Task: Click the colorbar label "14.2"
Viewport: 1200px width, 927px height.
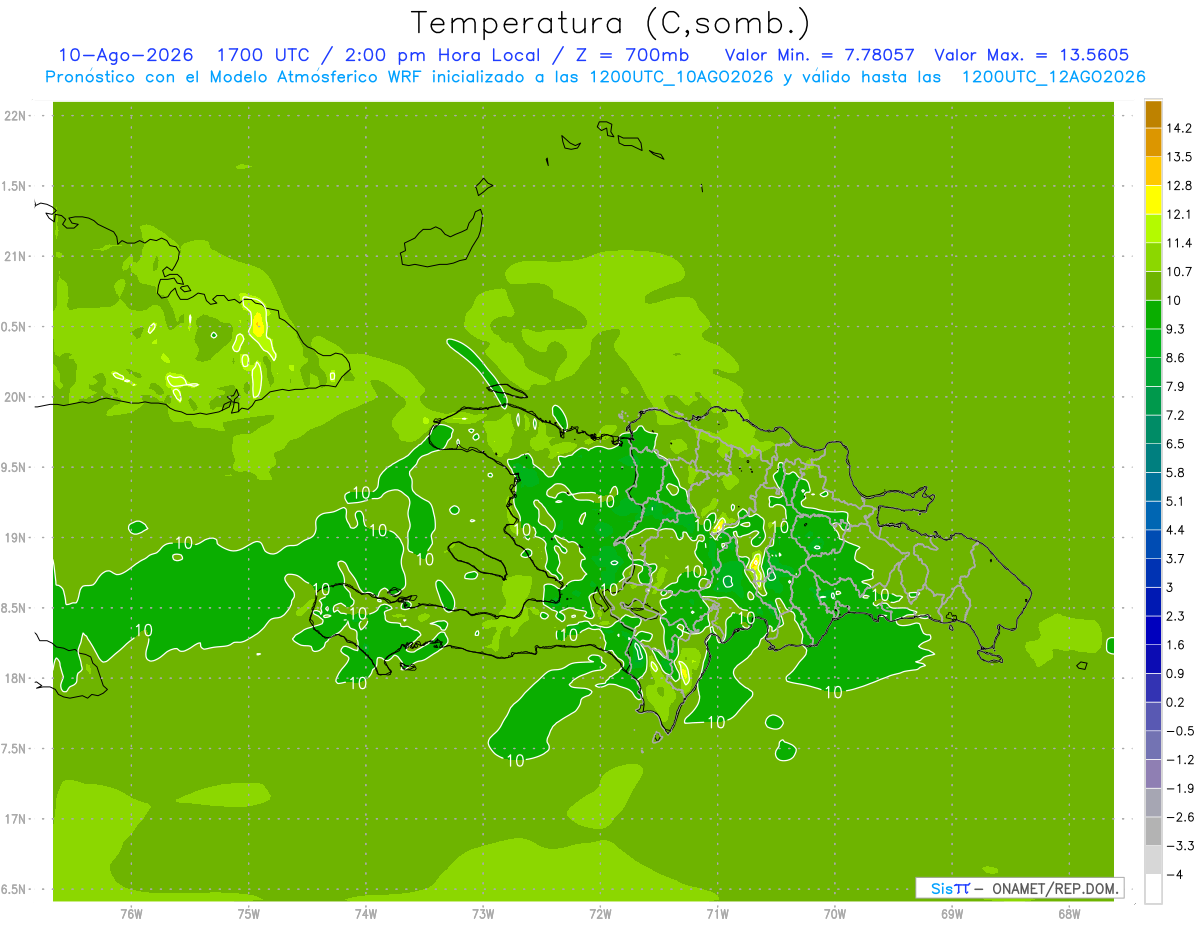Action: coord(1180,128)
